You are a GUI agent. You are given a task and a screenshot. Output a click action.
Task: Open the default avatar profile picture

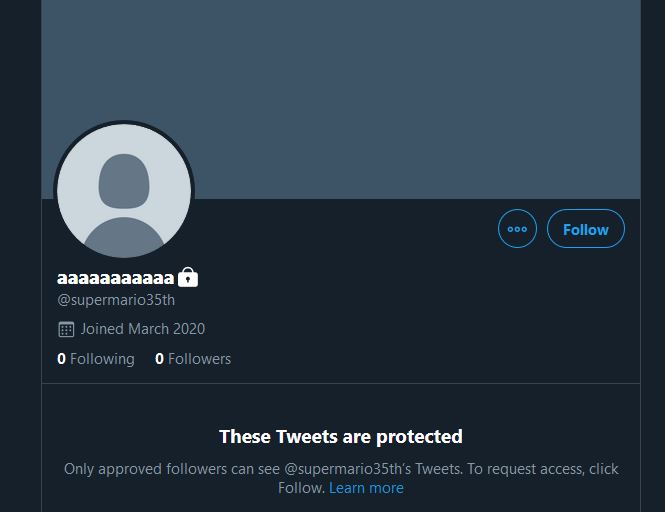tap(124, 190)
